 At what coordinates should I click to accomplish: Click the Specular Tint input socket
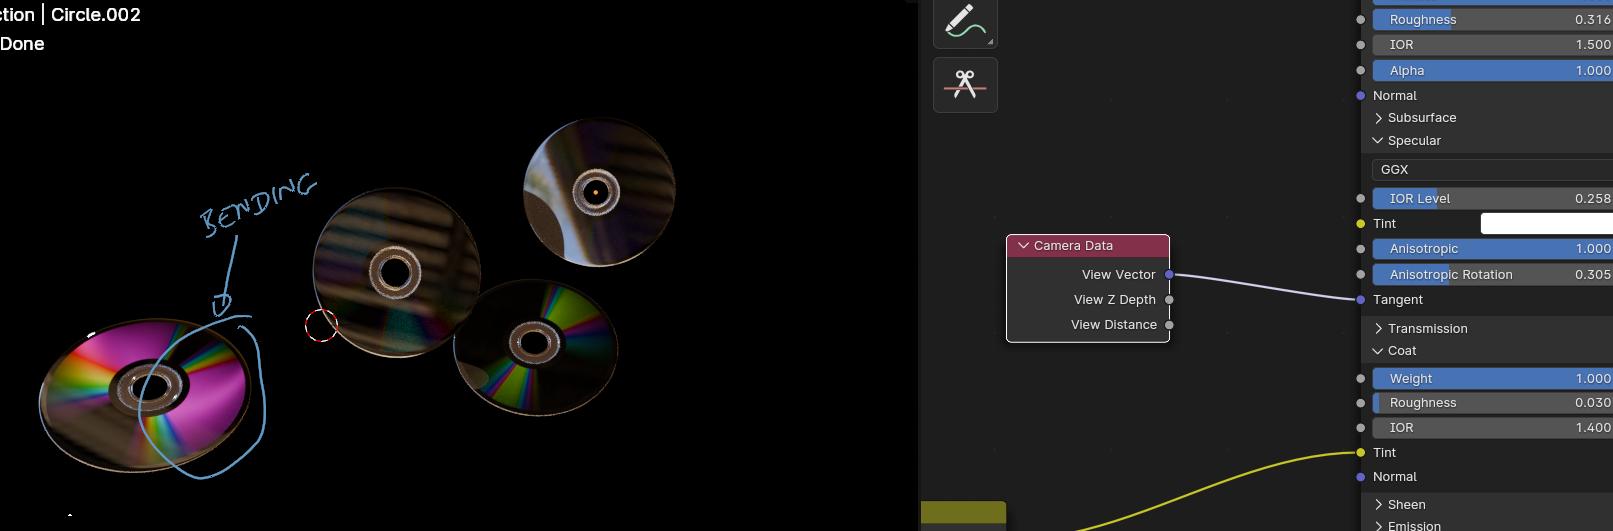click(x=1361, y=224)
